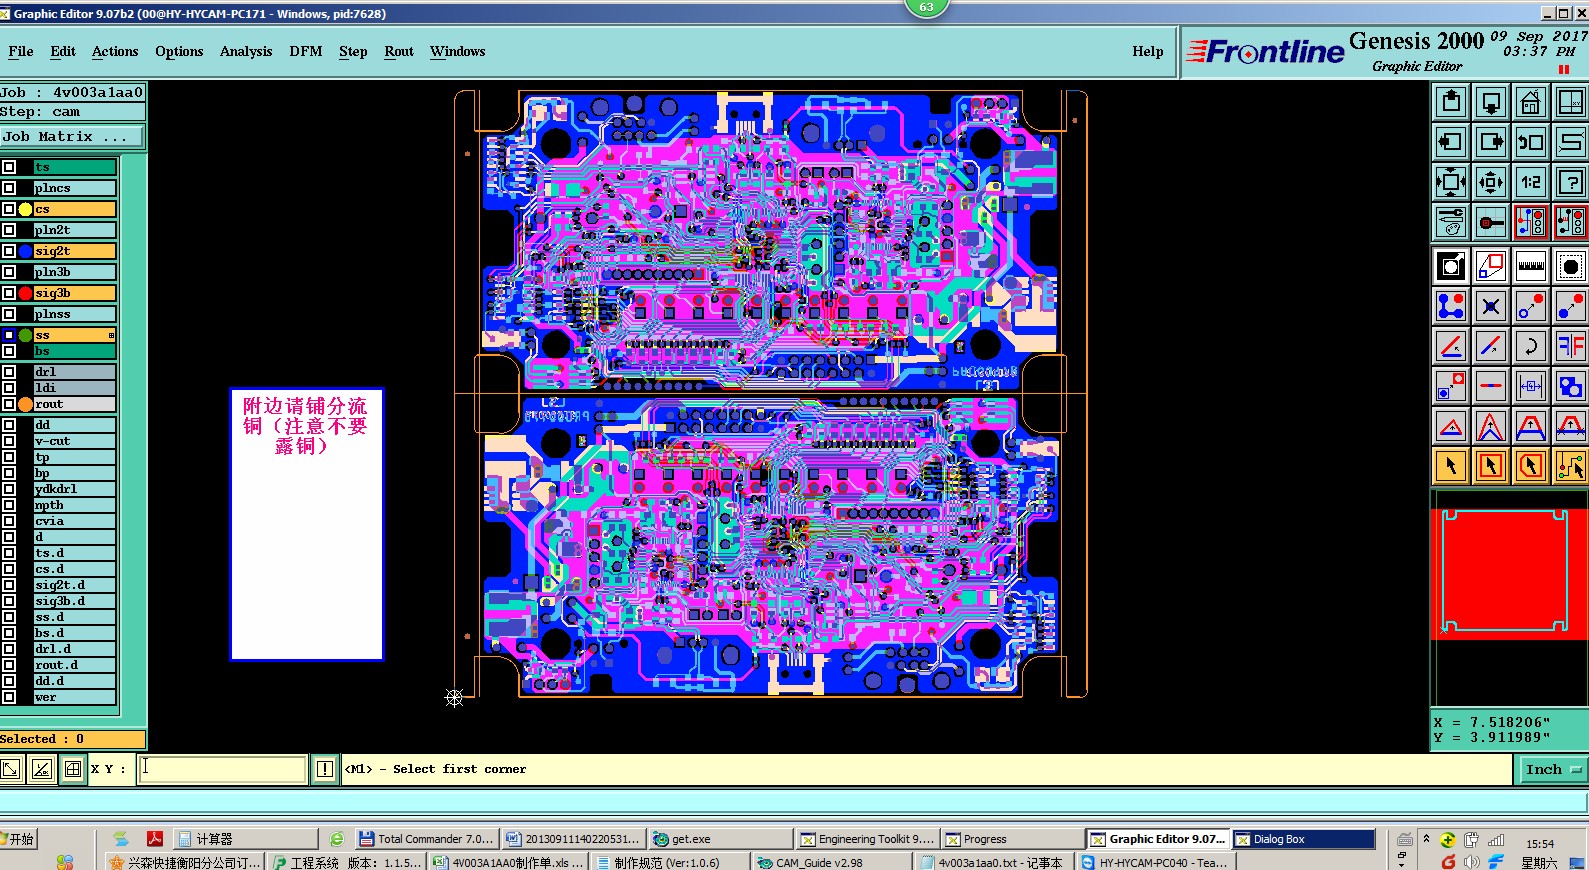Open the Edit menu
1589x870 pixels.
tap(63, 51)
